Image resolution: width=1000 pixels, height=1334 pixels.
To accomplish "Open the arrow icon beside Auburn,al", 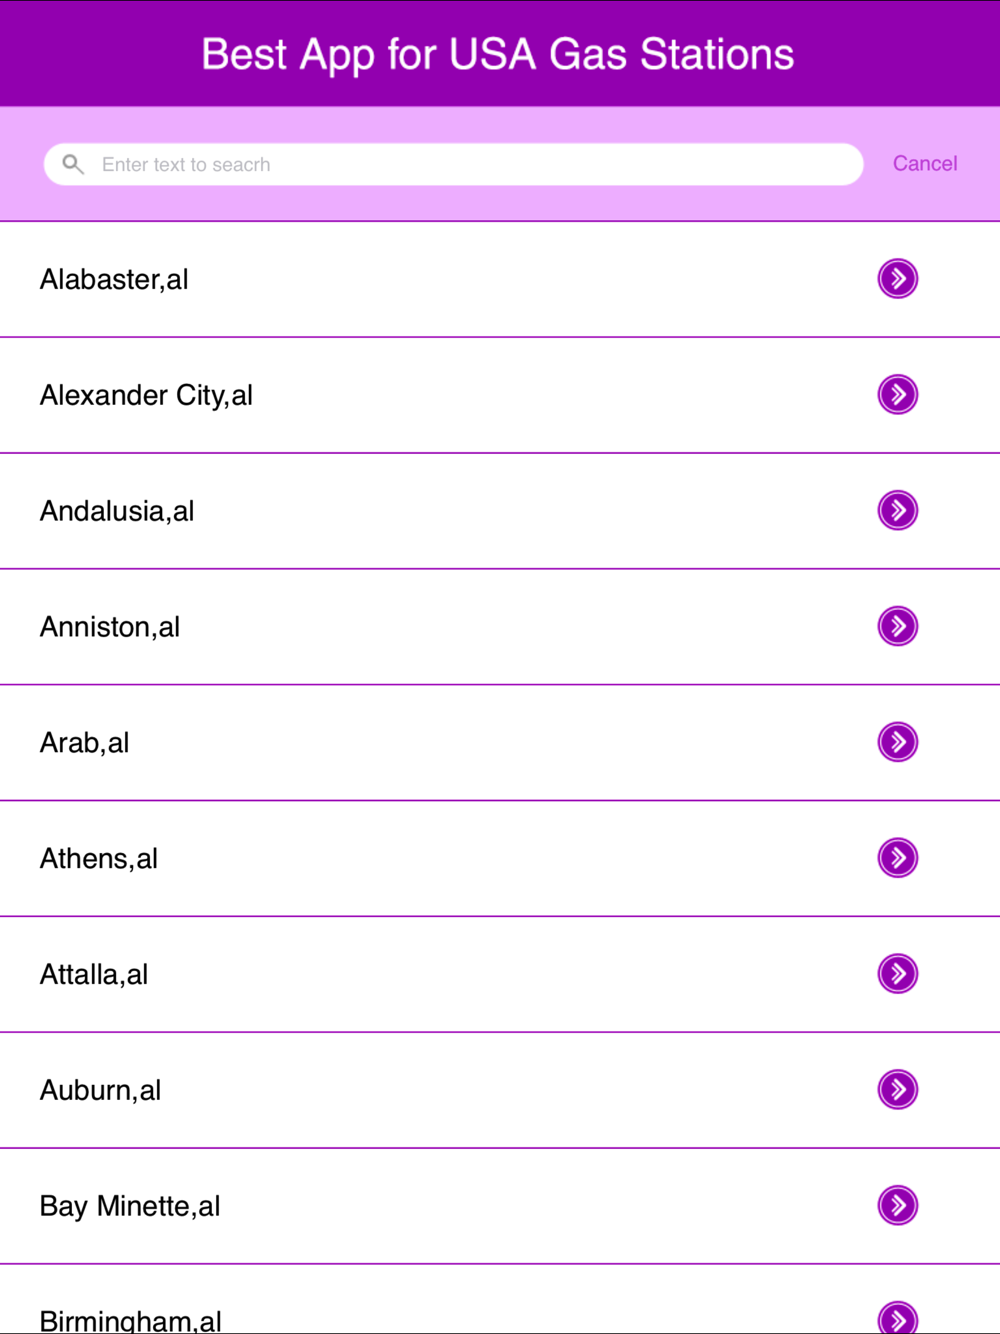I will click(x=898, y=1090).
